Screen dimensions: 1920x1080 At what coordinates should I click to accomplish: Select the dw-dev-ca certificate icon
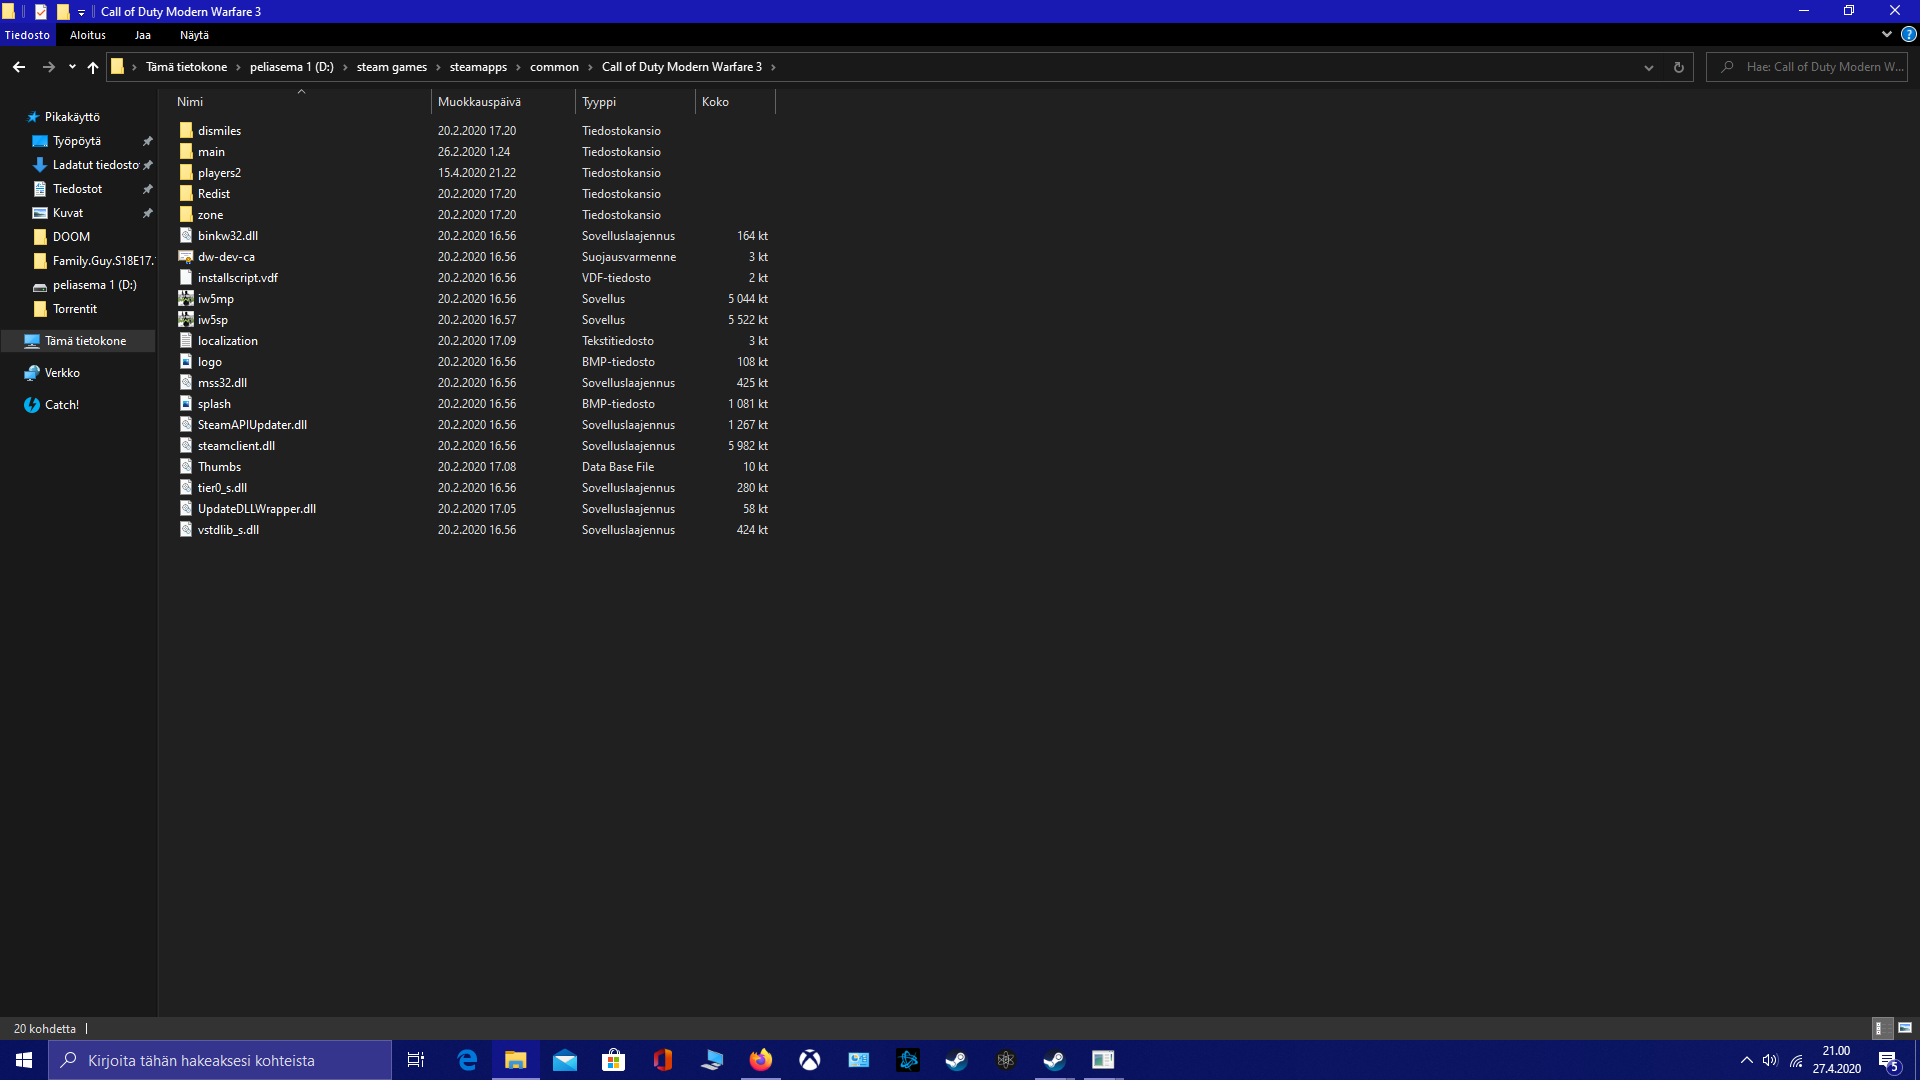click(186, 257)
